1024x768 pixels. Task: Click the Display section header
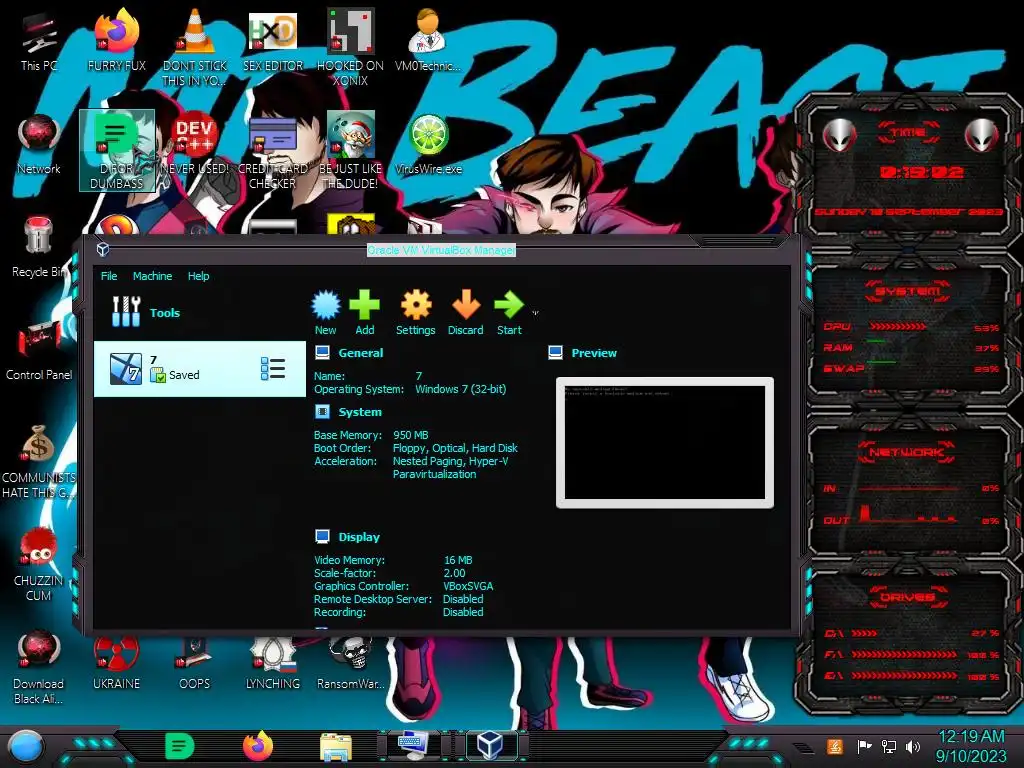359,537
